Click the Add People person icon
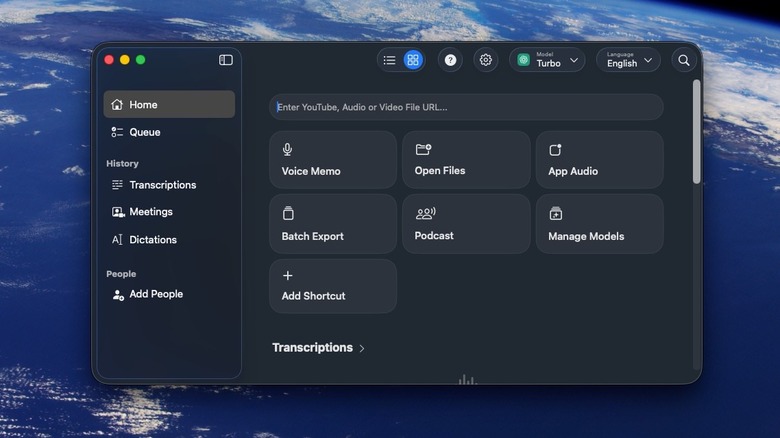 tap(118, 295)
